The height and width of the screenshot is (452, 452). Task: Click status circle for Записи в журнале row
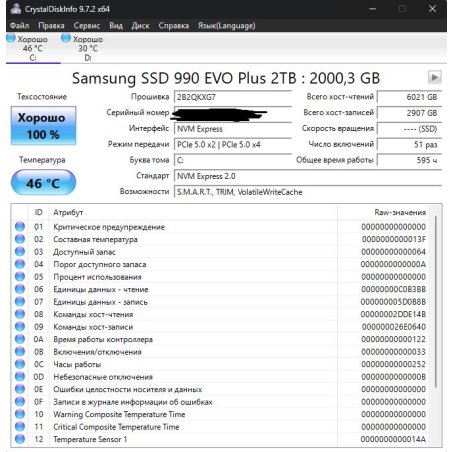point(20,402)
